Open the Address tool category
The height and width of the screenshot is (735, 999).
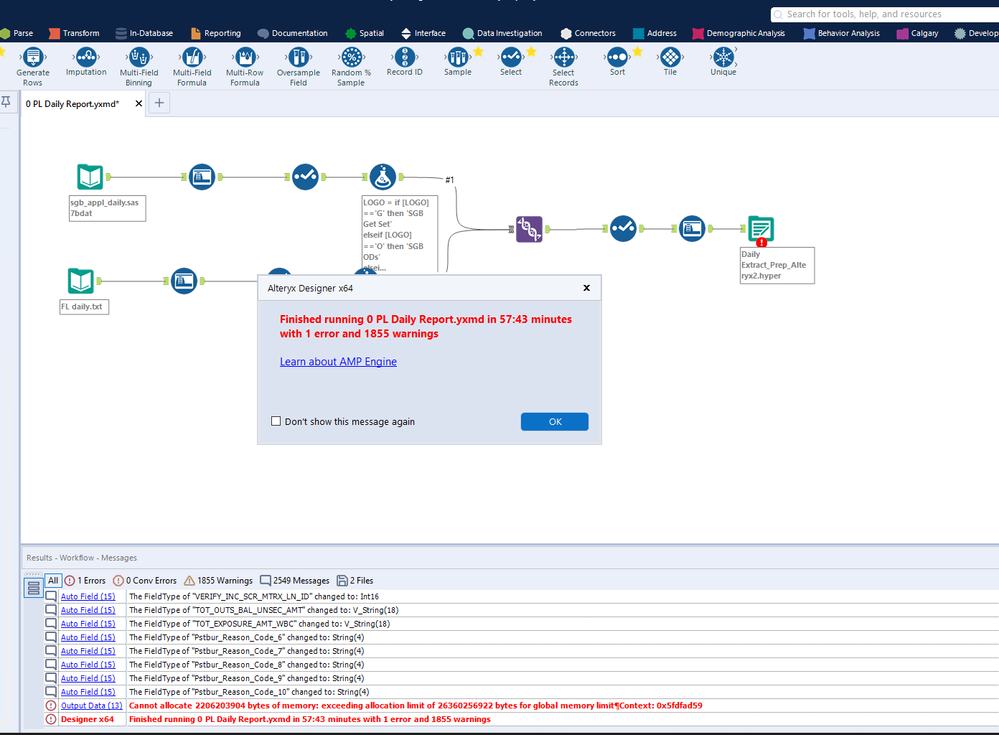tap(655, 33)
